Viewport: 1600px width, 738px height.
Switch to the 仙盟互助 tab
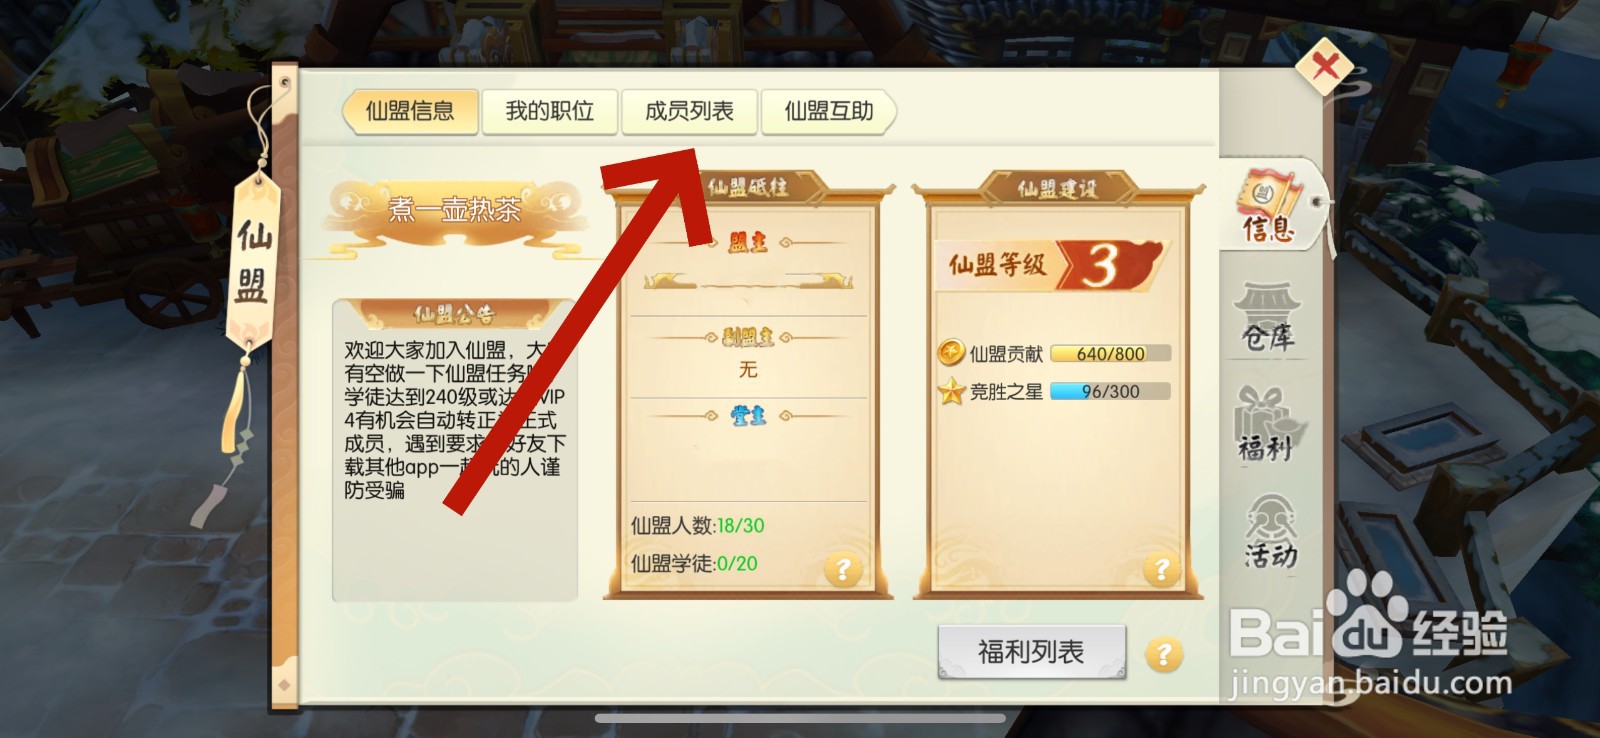[829, 111]
